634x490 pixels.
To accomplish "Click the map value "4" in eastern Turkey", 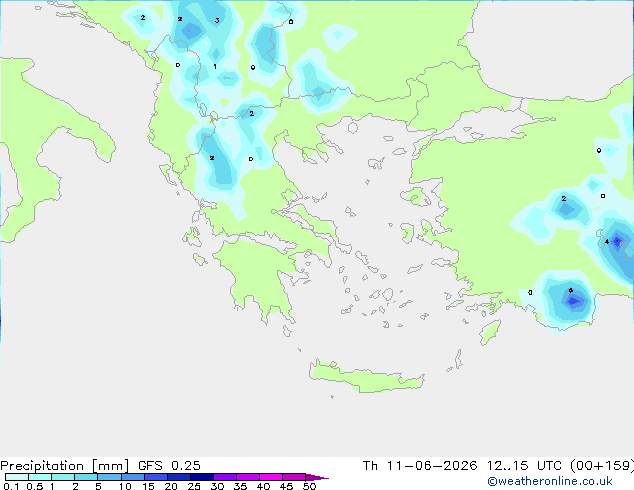I will (x=607, y=242).
